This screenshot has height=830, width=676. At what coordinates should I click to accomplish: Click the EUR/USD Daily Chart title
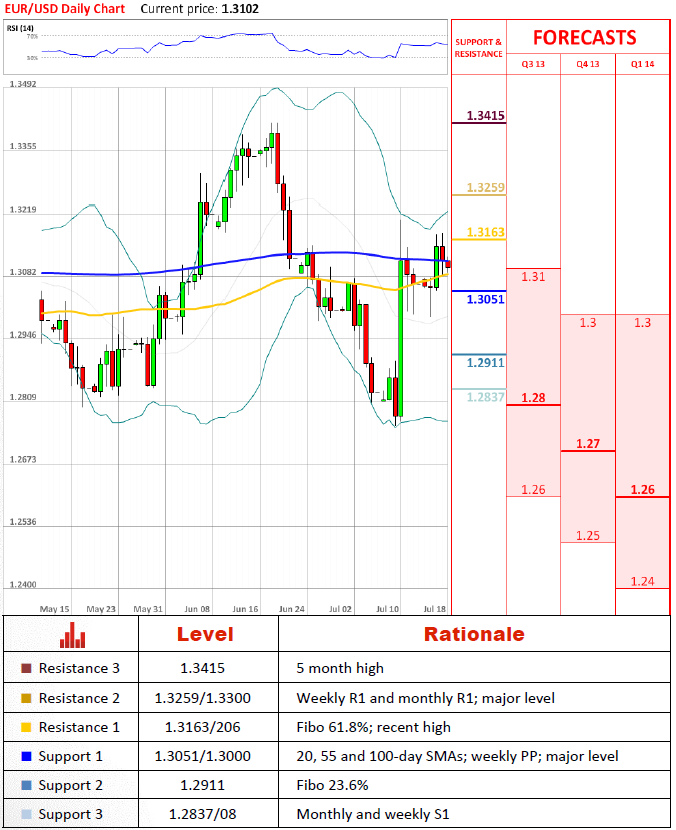pyautogui.click(x=65, y=9)
